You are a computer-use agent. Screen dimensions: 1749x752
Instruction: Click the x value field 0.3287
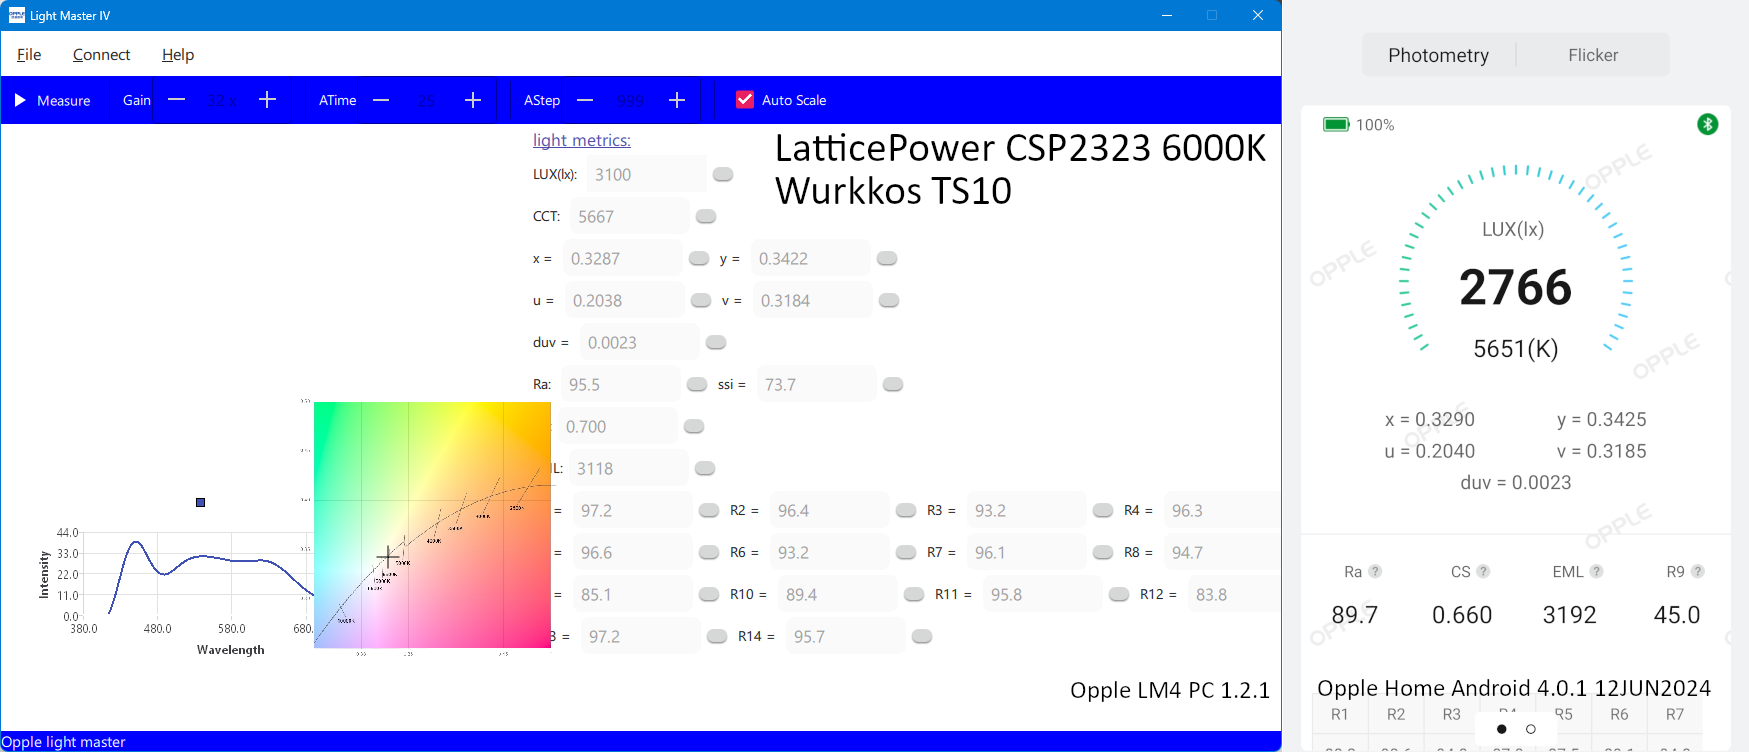[622, 258]
